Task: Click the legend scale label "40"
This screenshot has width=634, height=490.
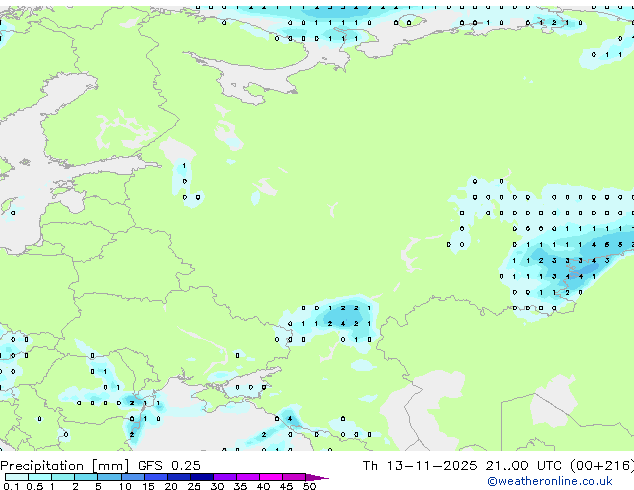Action: coord(263,486)
